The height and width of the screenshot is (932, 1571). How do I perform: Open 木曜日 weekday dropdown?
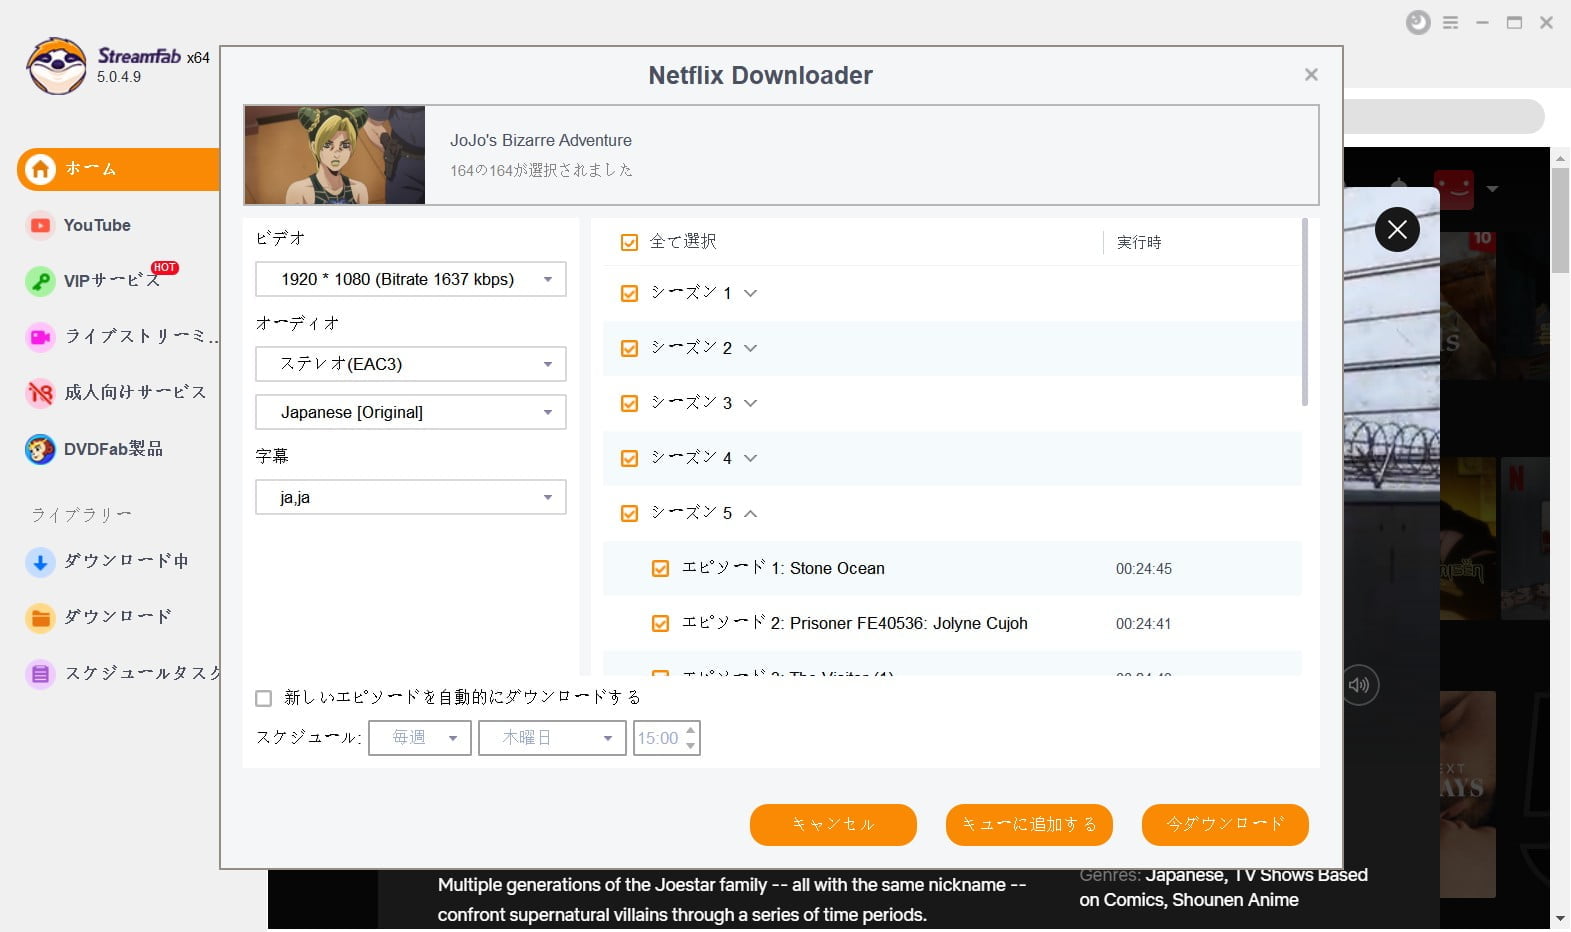552,738
